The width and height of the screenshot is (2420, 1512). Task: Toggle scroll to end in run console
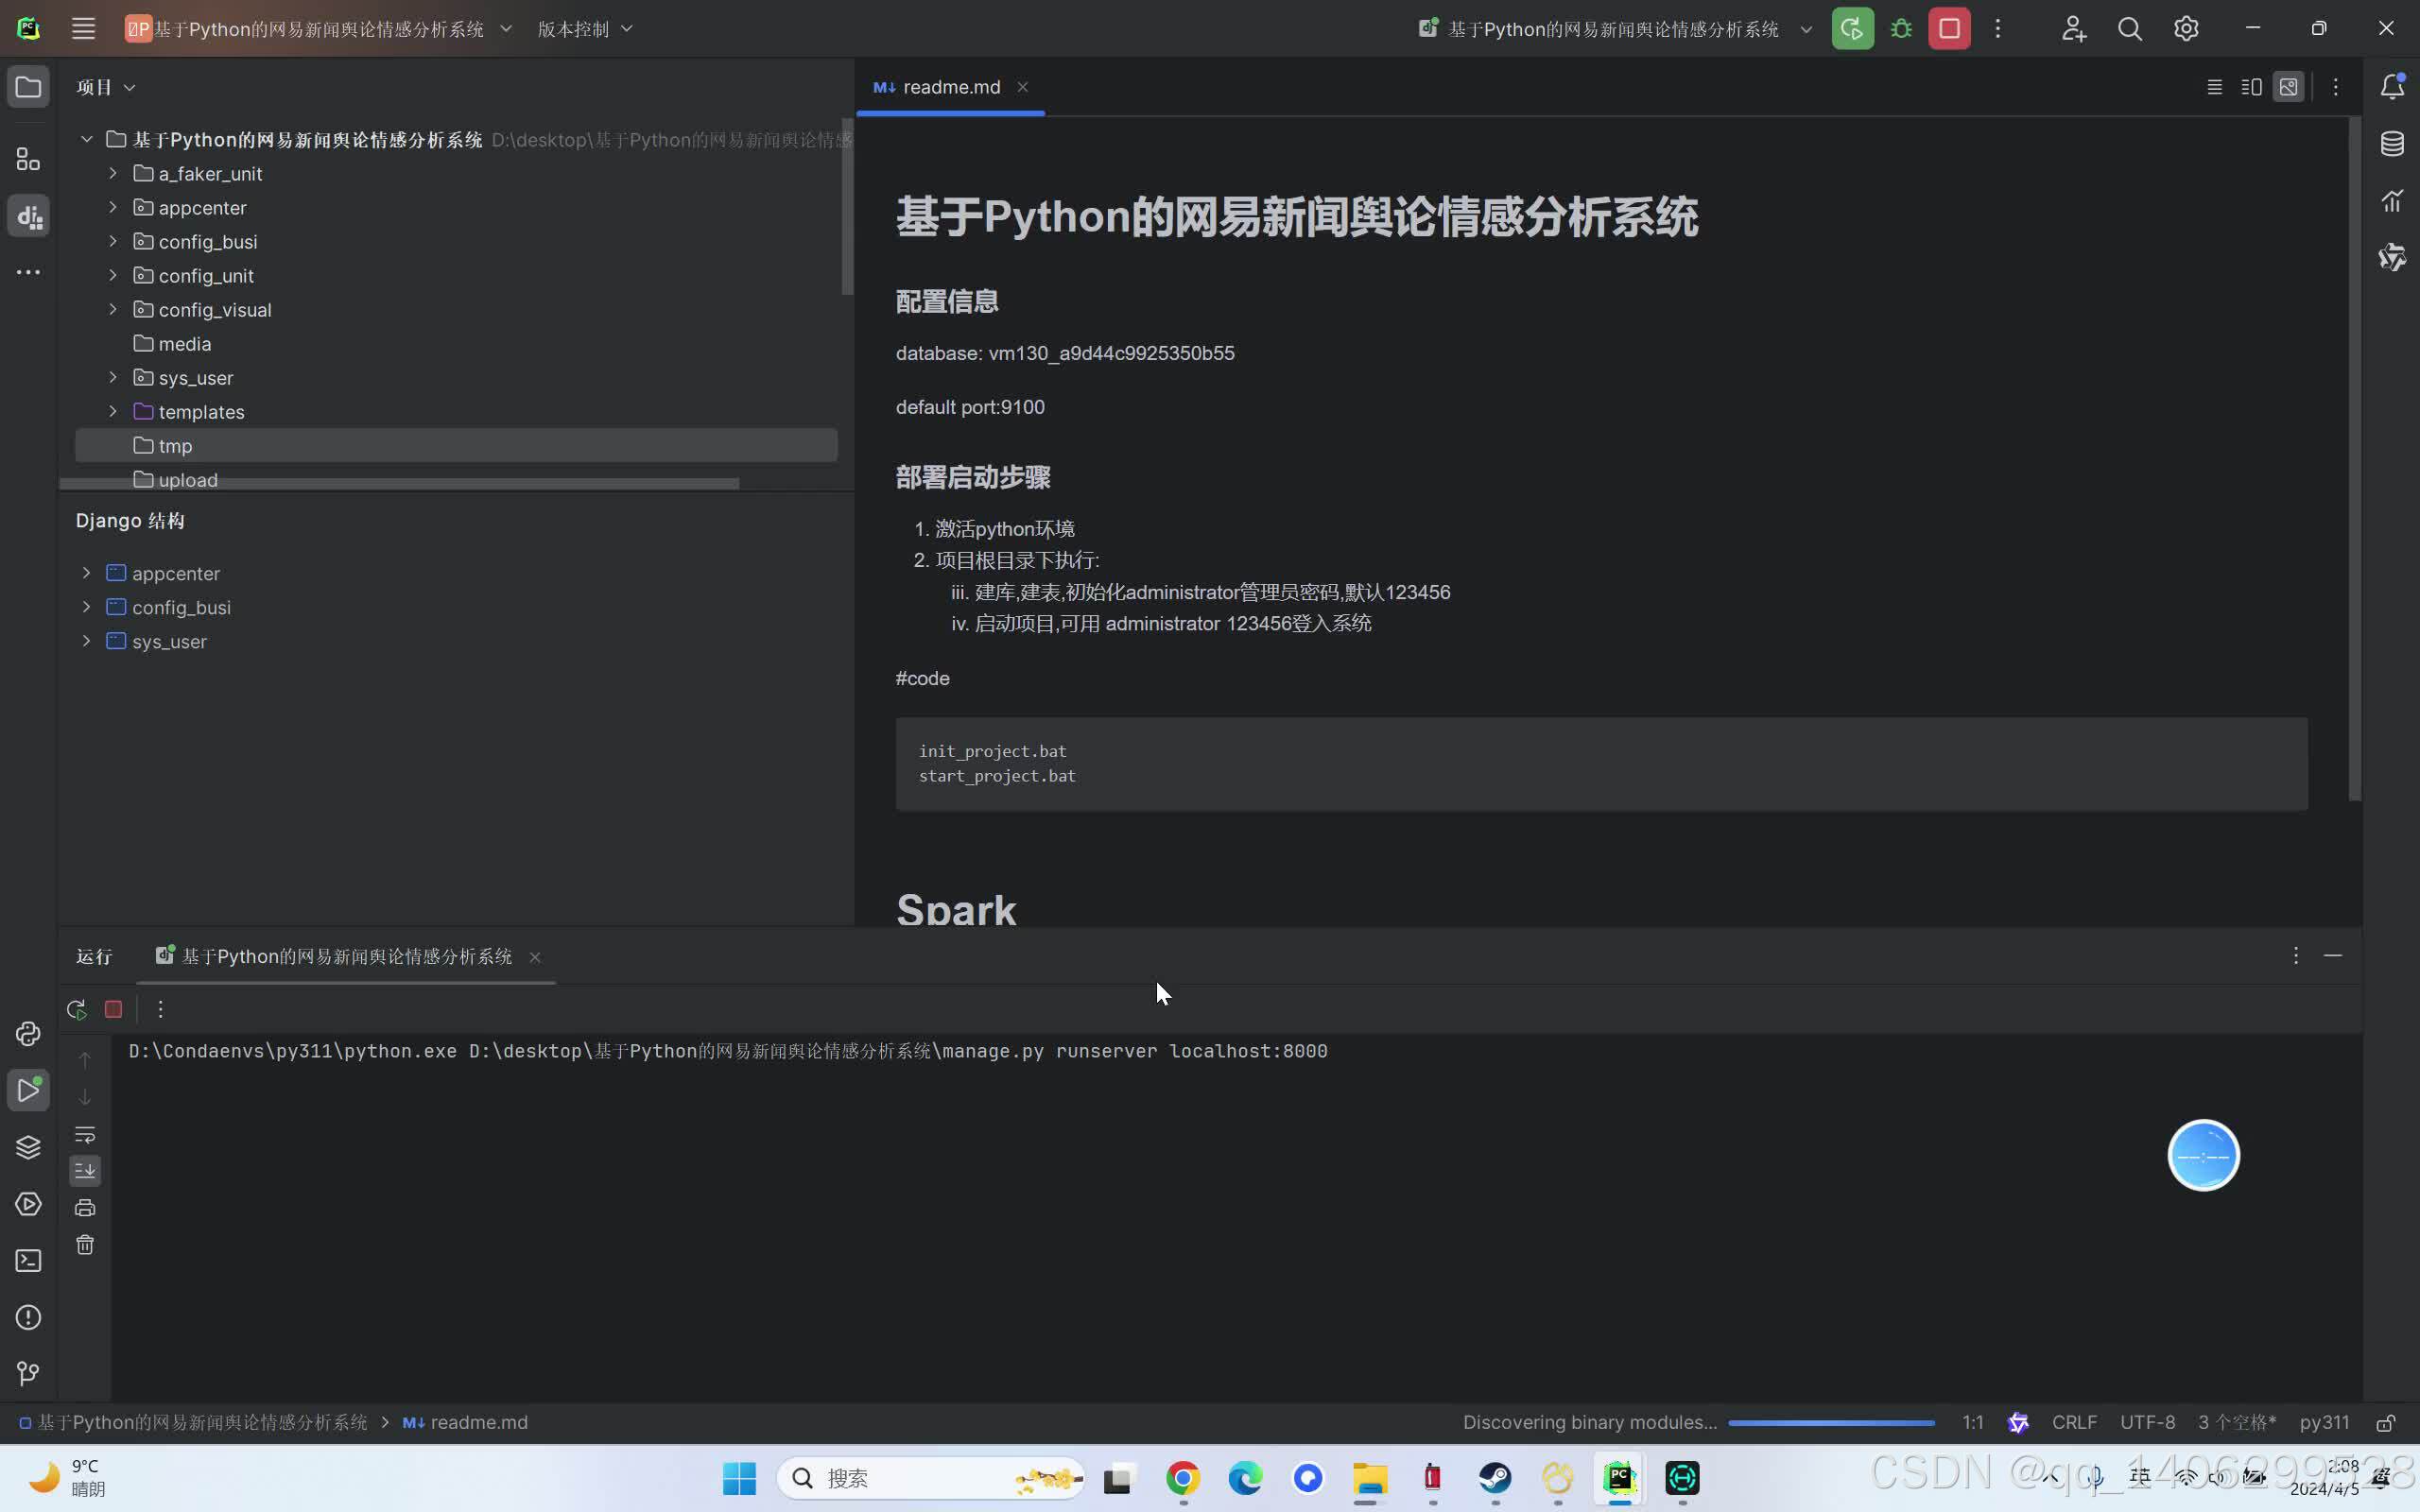pos(85,1170)
